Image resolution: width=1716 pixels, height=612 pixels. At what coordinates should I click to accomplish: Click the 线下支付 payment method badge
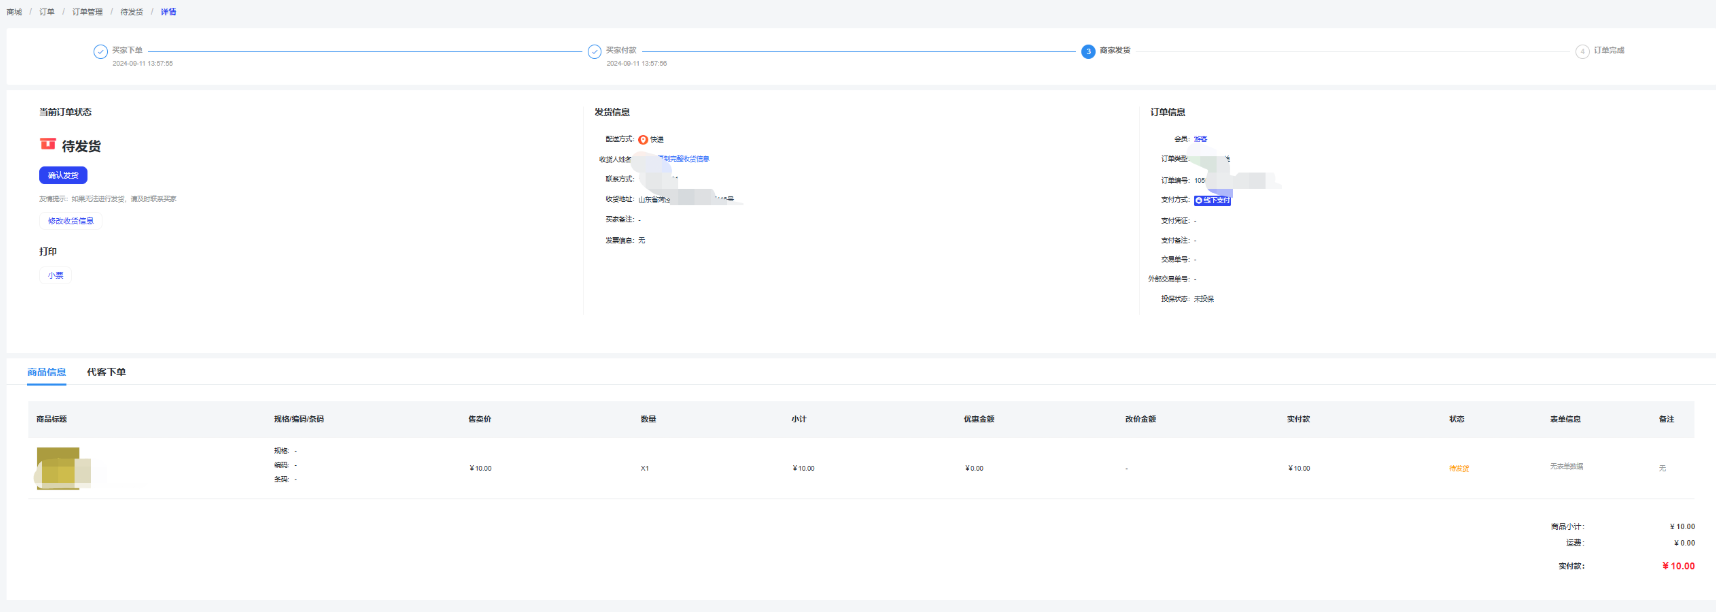pyautogui.click(x=1212, y=201)
